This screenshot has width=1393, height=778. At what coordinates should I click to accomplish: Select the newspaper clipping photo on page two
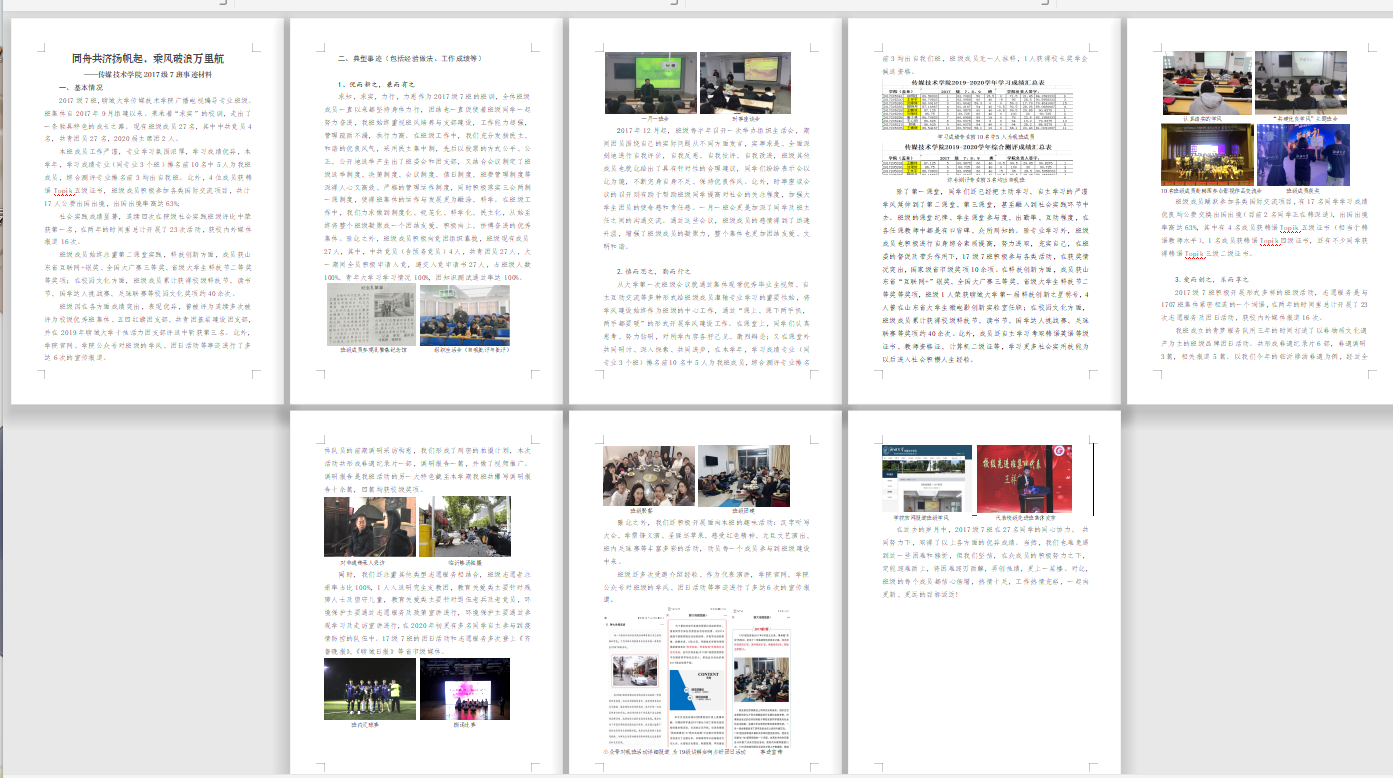tap(371, 315)
